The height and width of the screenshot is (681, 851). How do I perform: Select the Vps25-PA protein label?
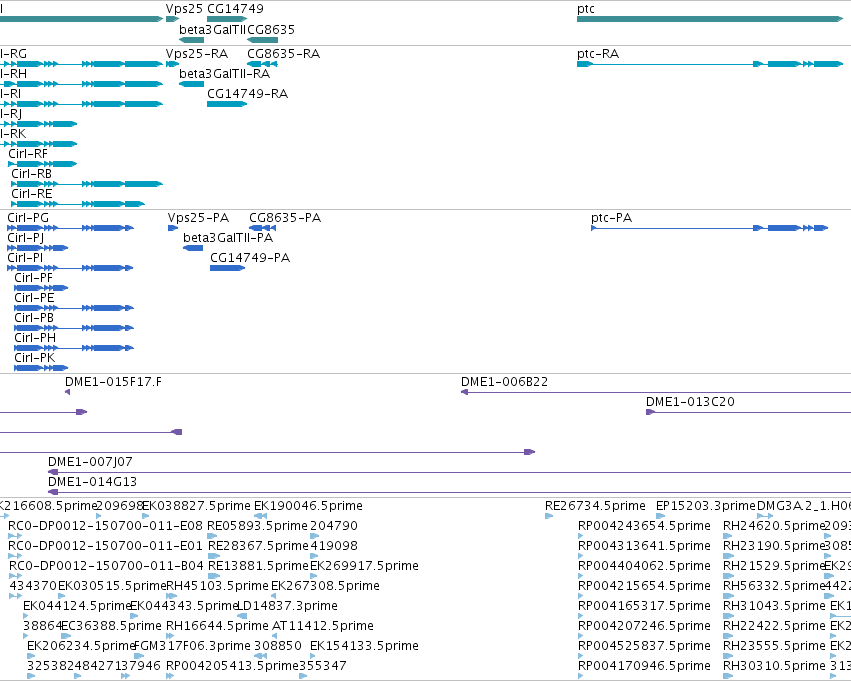coord(199,218)
